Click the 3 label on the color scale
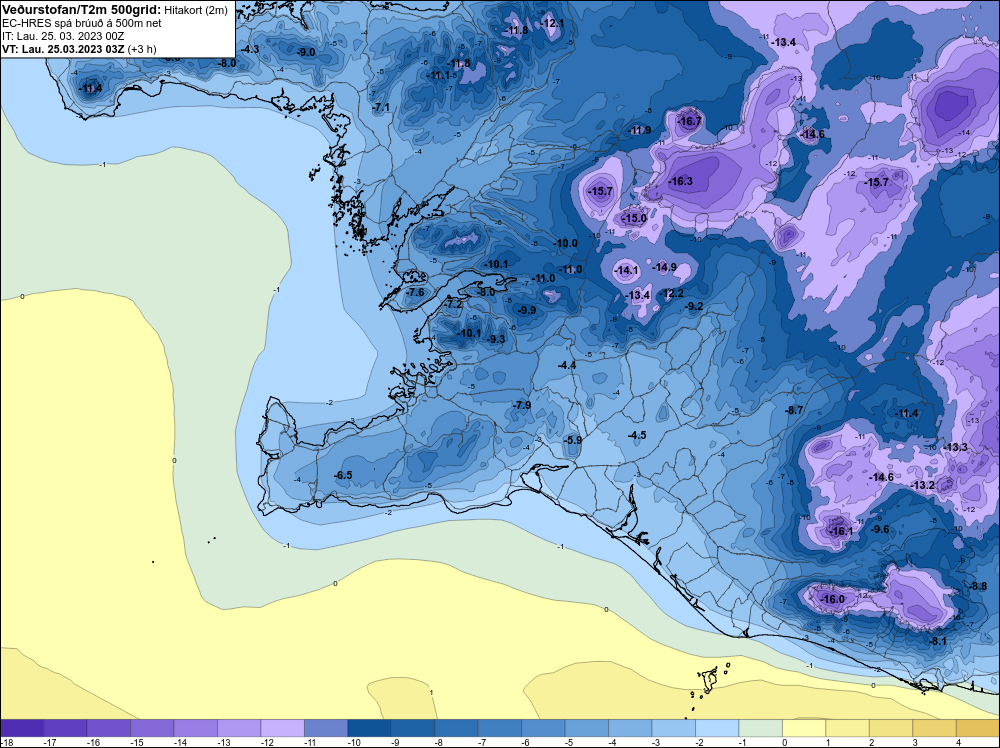The image size is (1000, 748). pyautogui.click(x=915, y=742)
